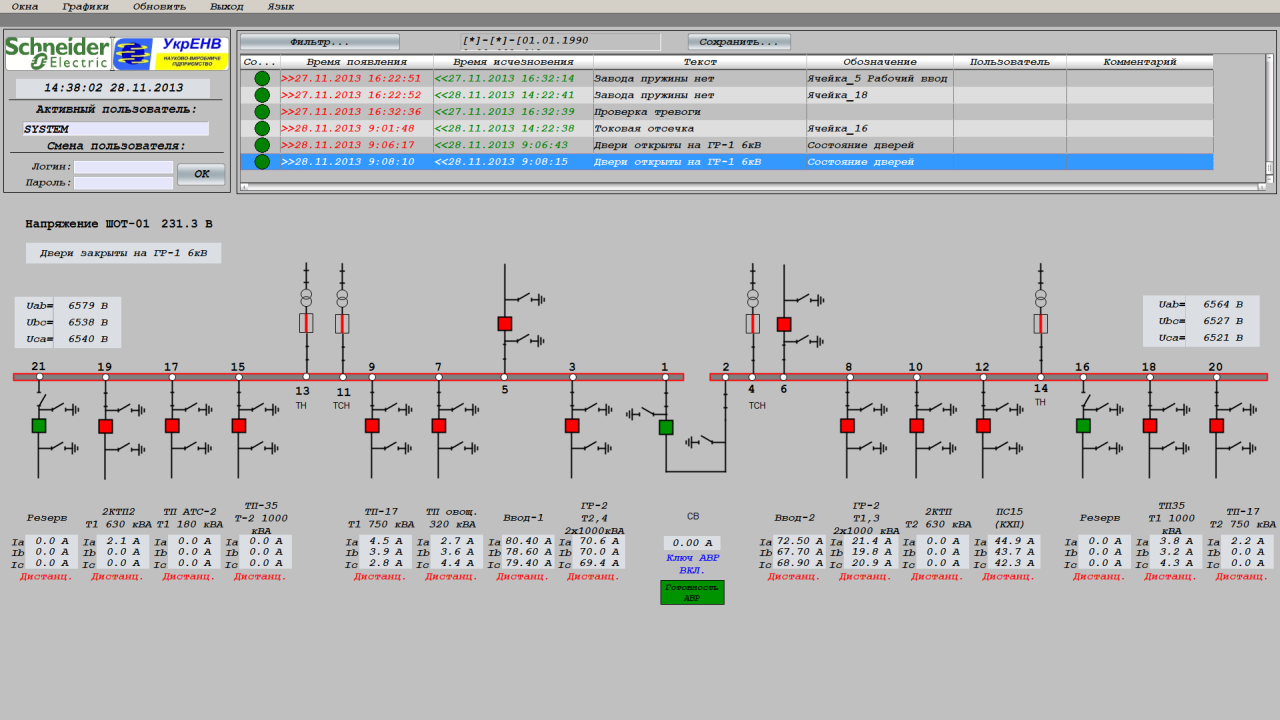Click the red breaker on cell 6 Ввод-2
1280x720 pixels.
[784, 324]
